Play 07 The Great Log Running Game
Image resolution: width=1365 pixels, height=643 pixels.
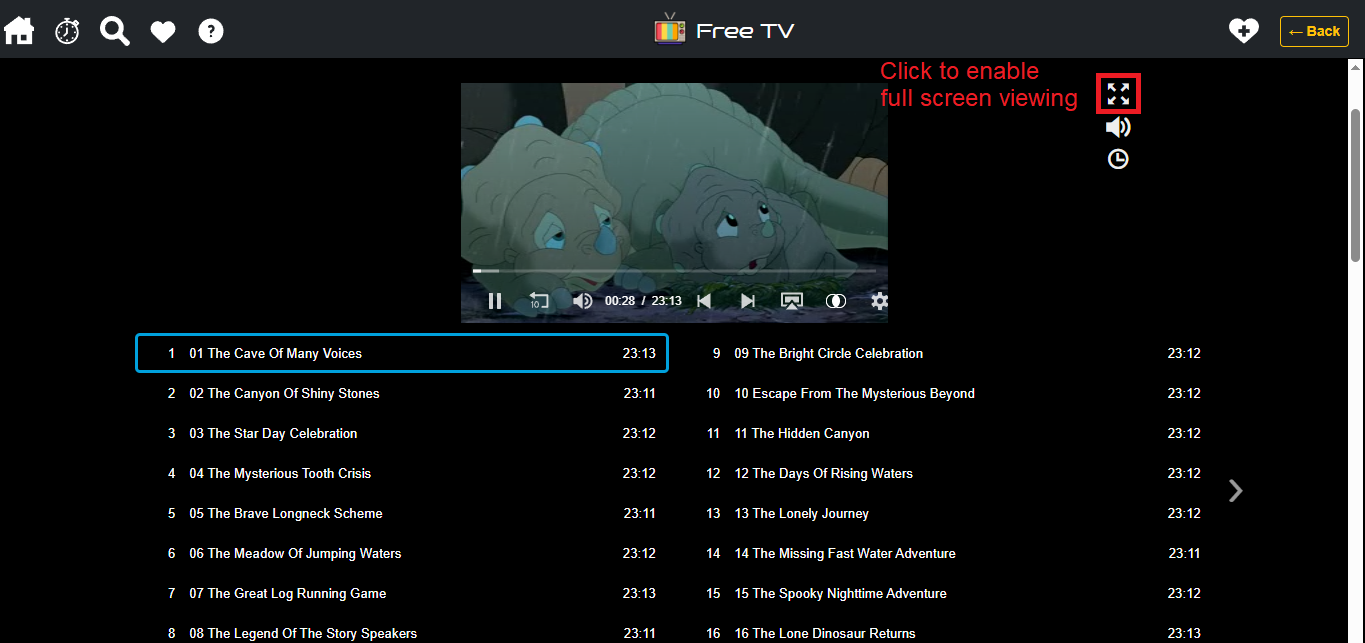pyautogui.click(x=402, y=593)
